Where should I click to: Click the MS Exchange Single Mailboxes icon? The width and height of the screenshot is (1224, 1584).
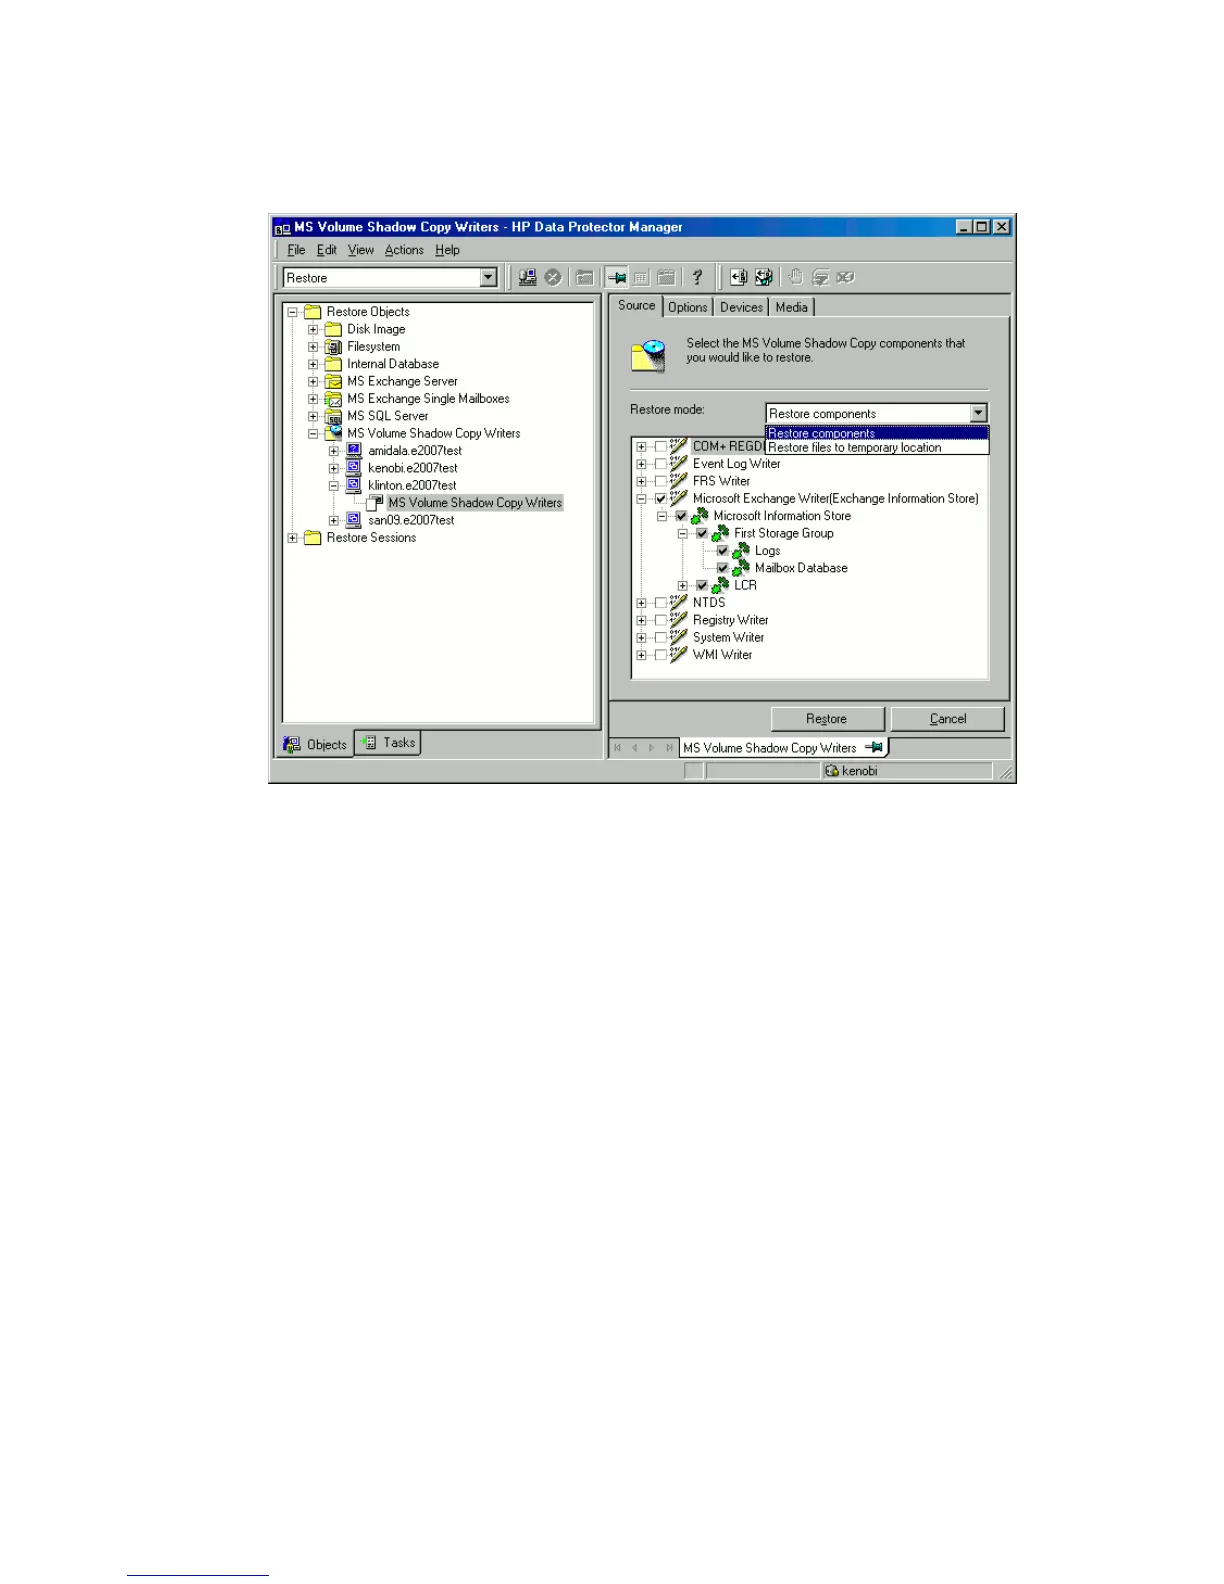(x=334, y=399)
